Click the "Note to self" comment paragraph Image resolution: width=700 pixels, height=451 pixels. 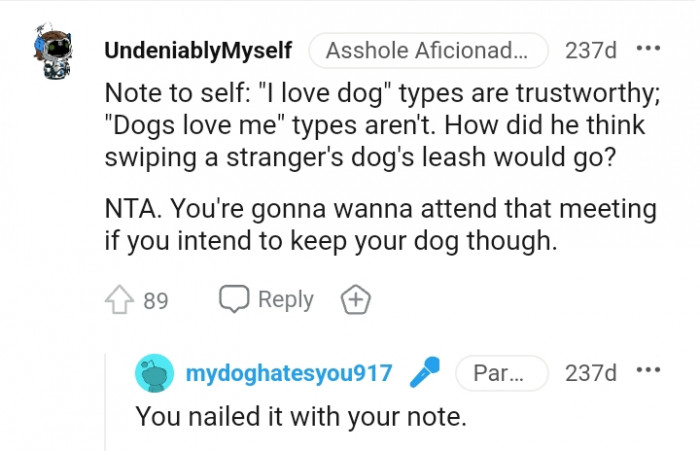pyautogui.click(x=376, y=128)
